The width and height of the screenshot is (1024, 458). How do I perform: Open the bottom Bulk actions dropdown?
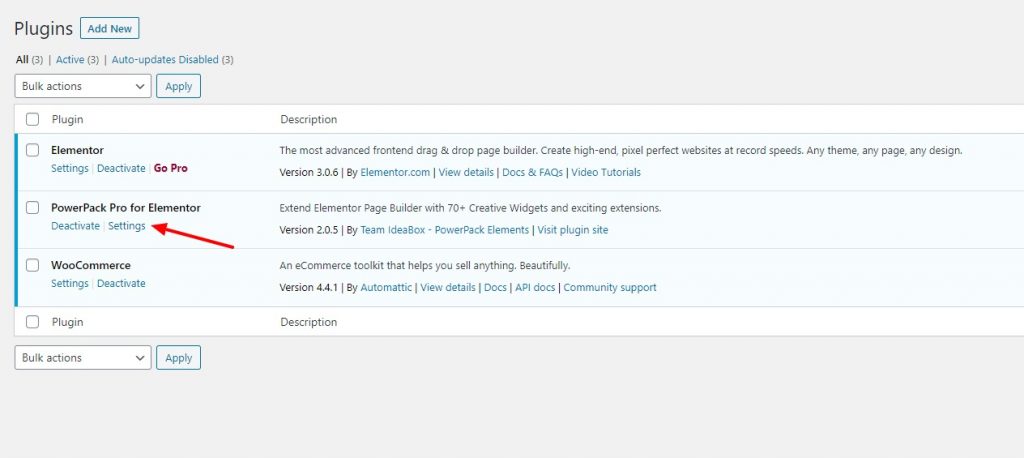[x=83, y=357]
